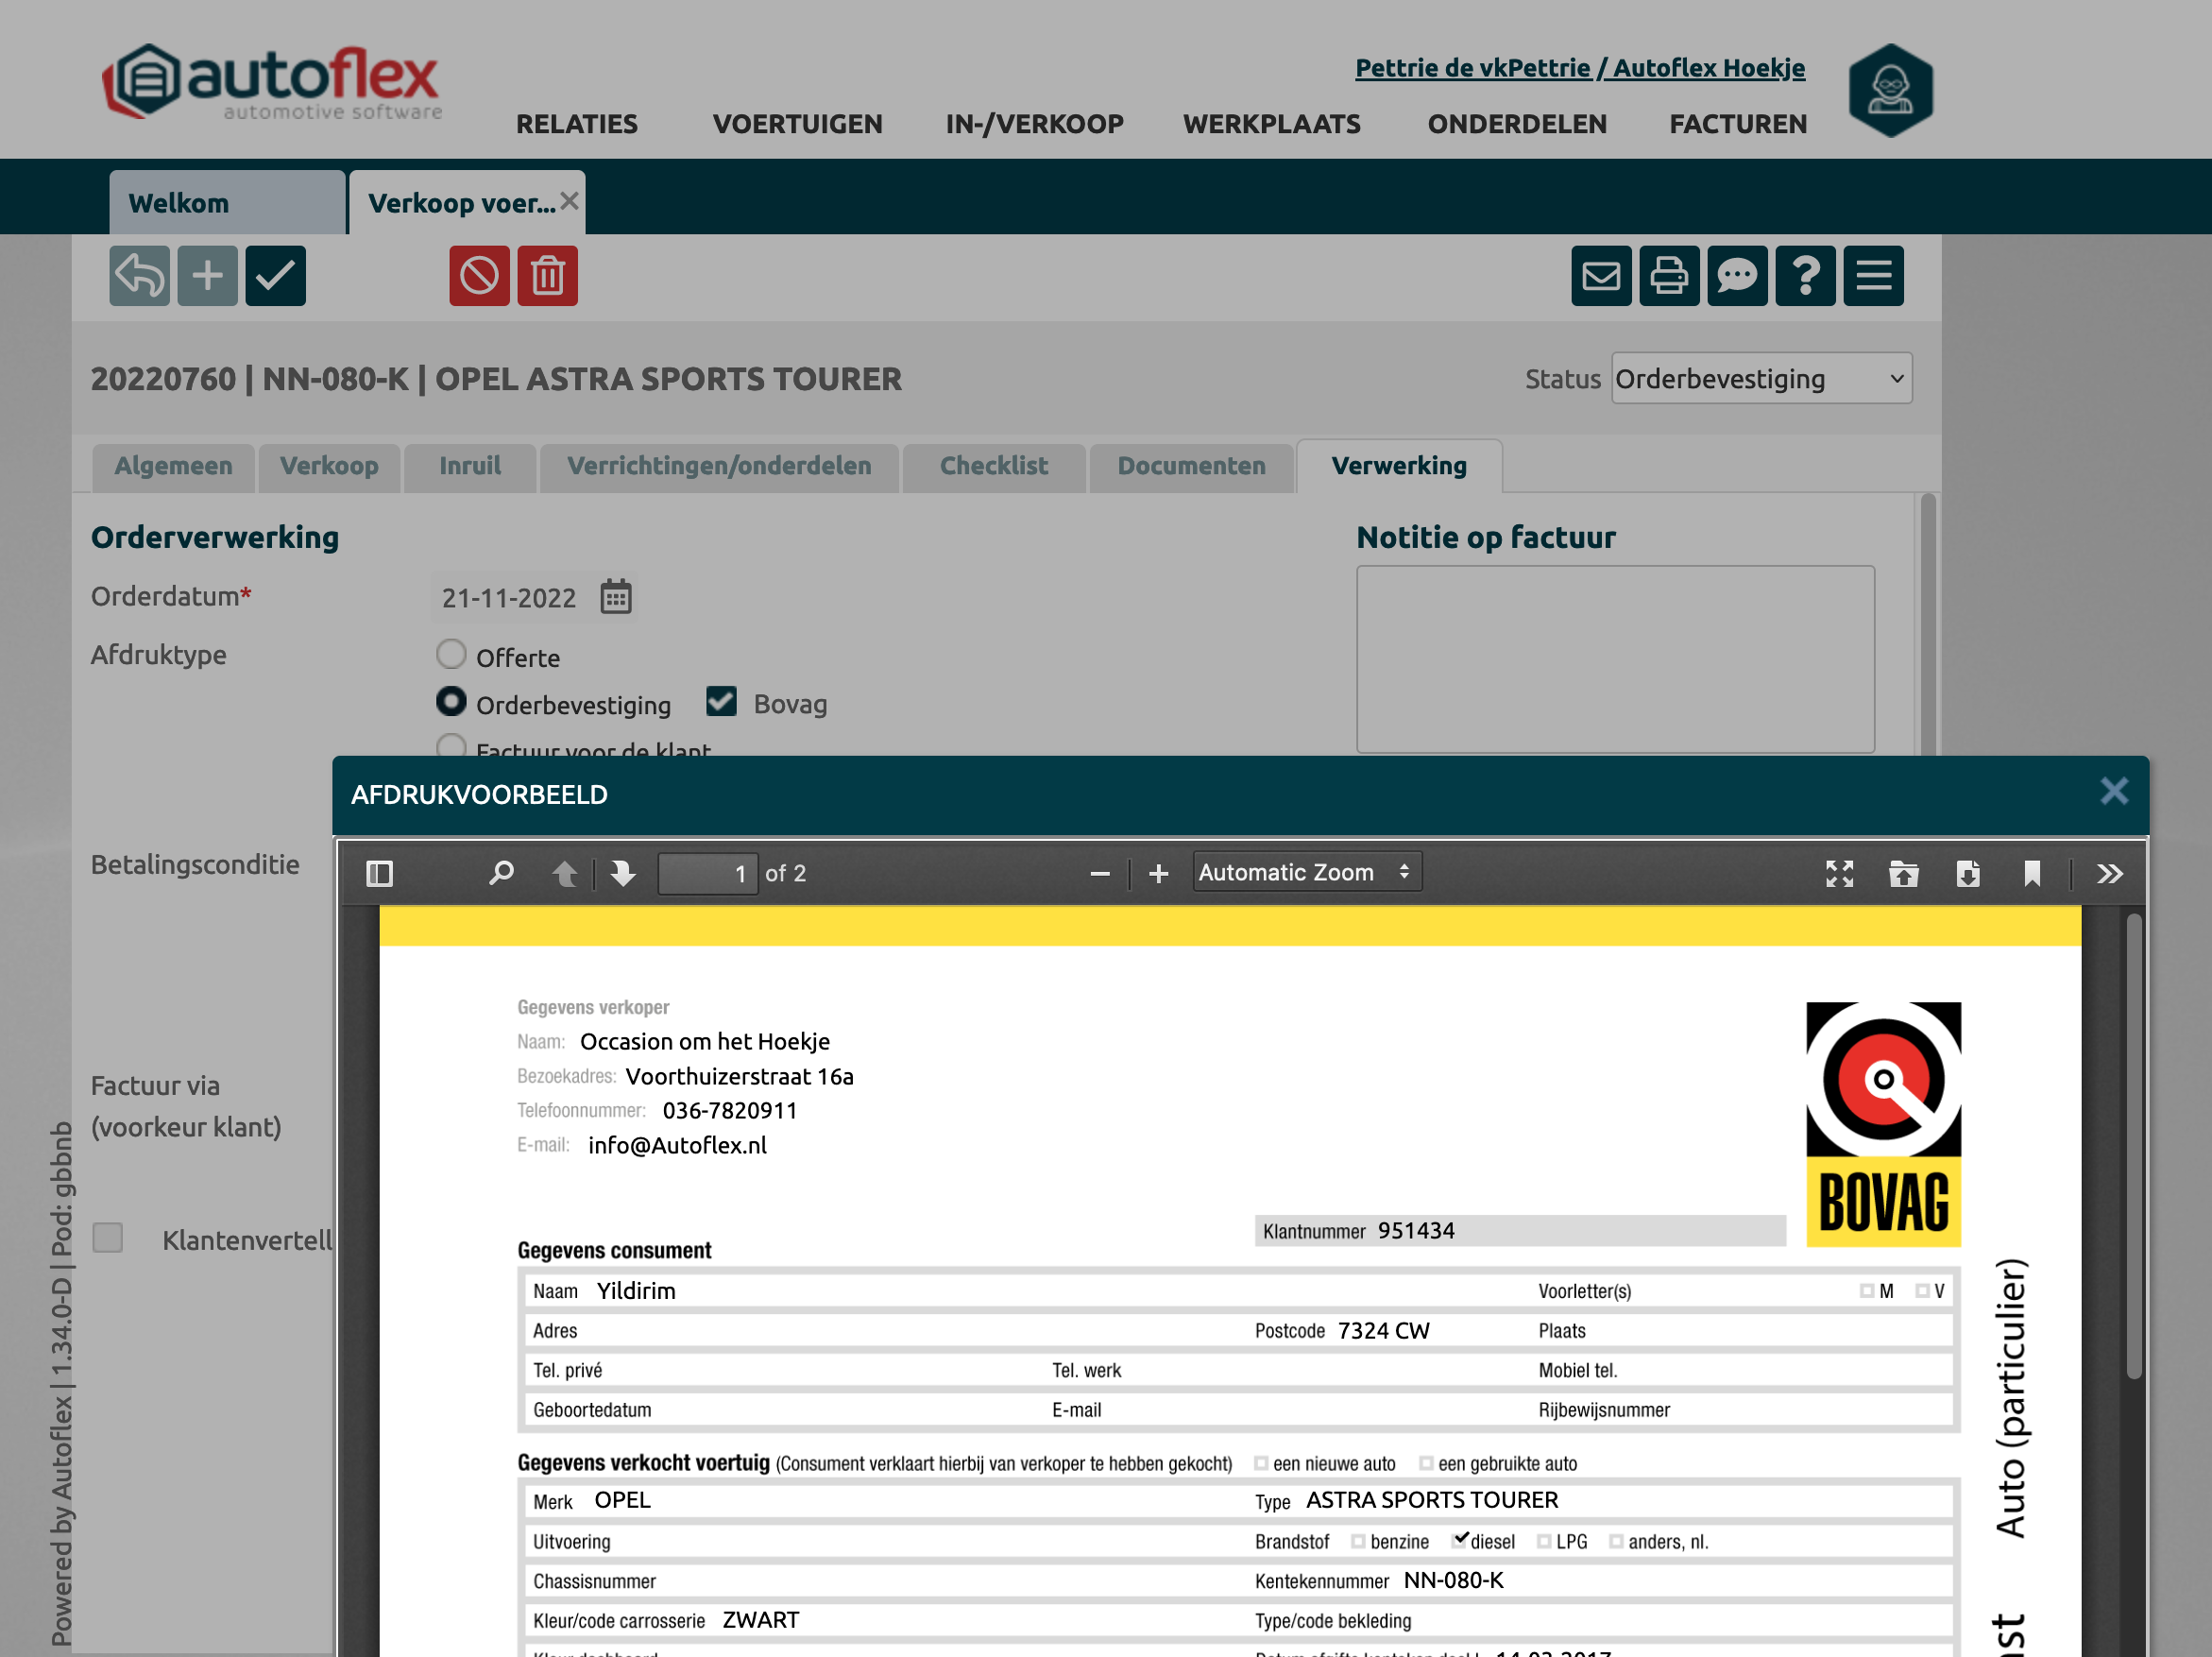Open the WERKPLAATS menu
The width and height of the screenshot is (2212, 1657).
[x=1271, y=124]
